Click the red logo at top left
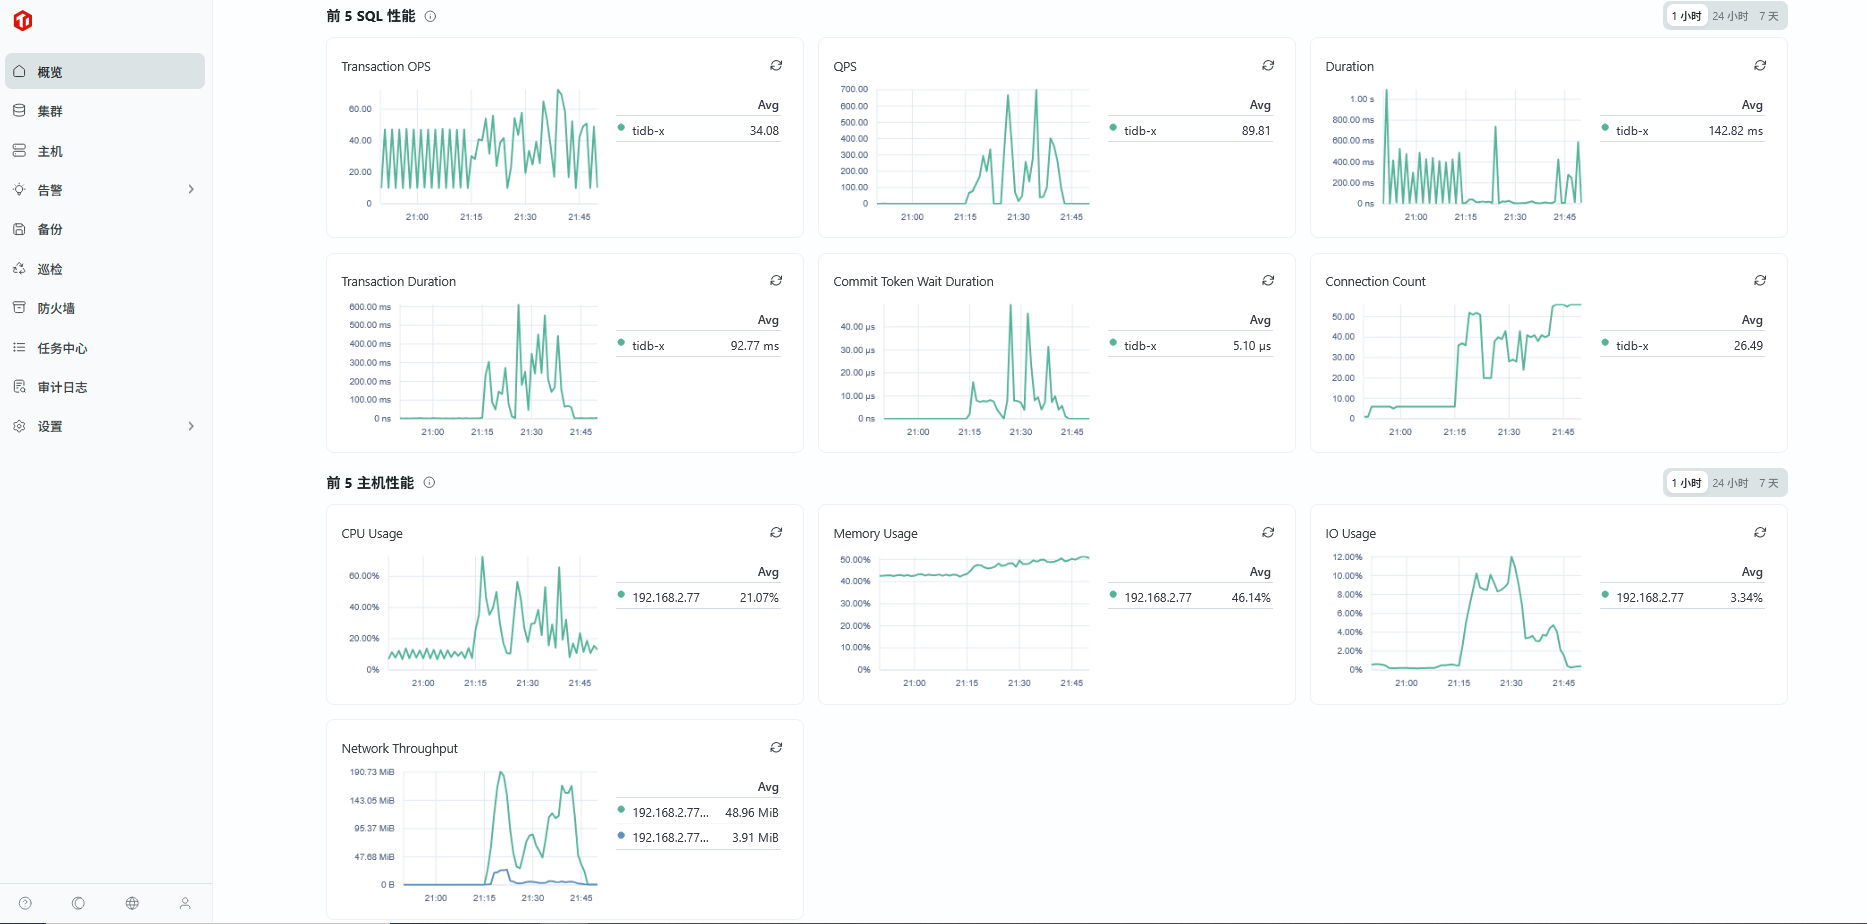This screenshot has width=1867, height=924. click(x=23, y=21)
